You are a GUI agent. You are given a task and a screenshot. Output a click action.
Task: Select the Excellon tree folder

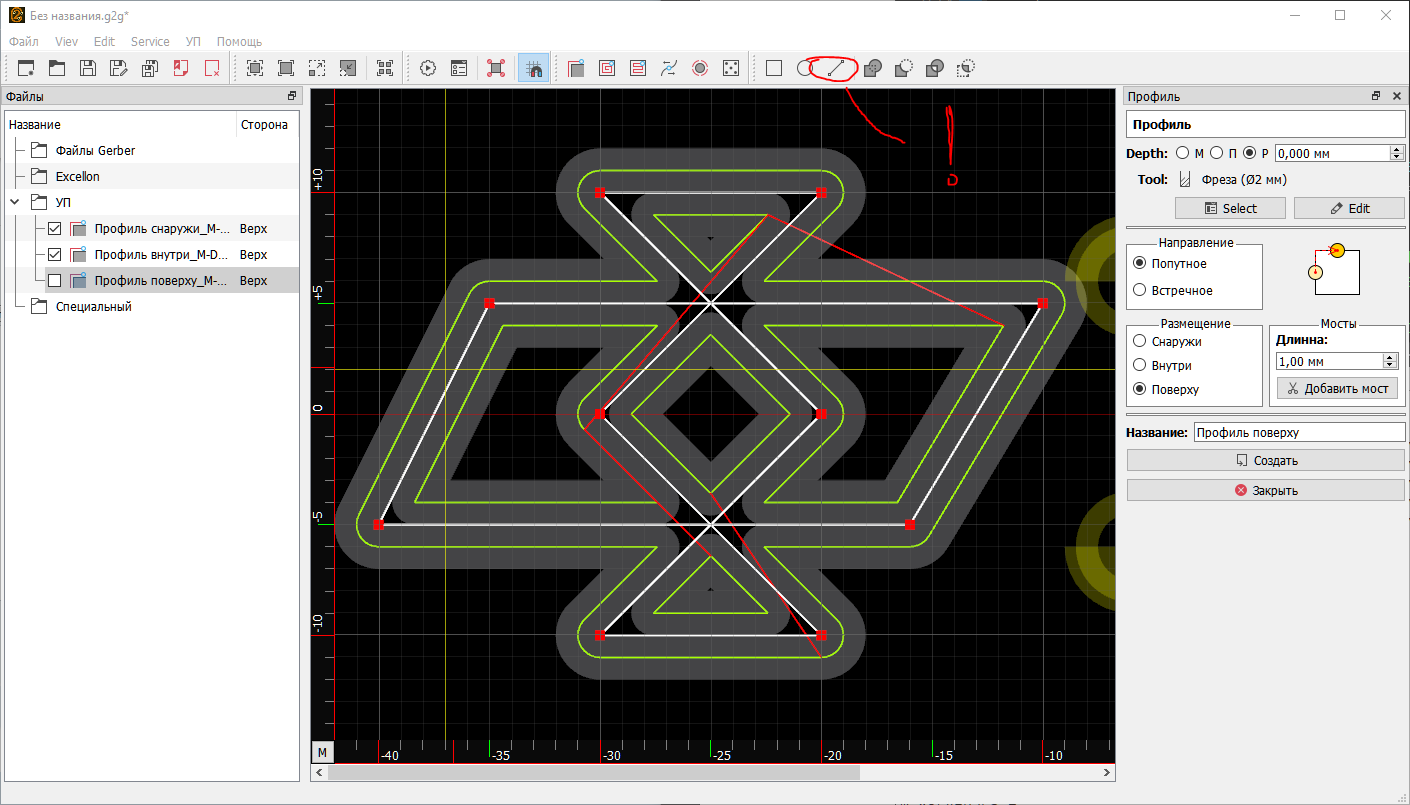(x=77, y=177)
